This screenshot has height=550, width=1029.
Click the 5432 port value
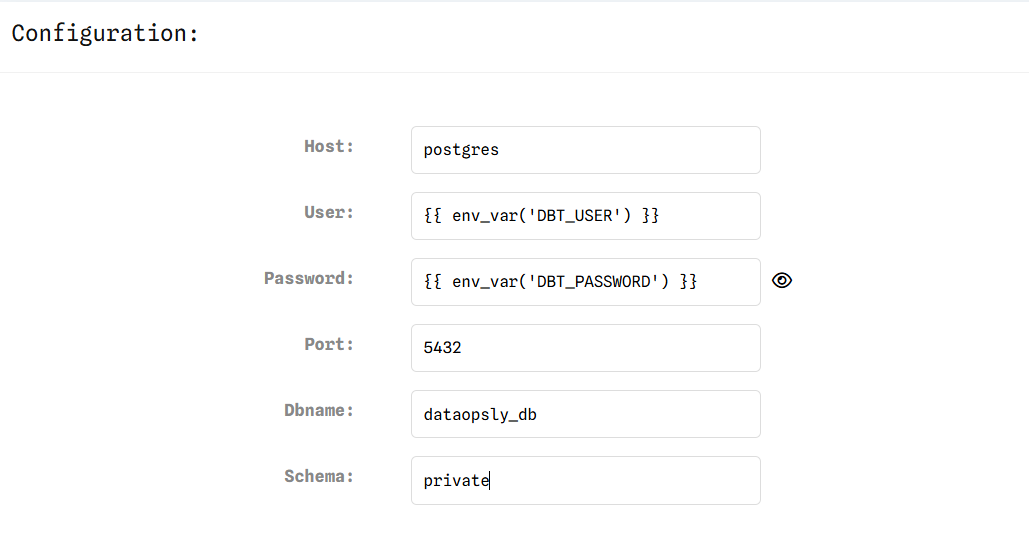(x=442, y=348)
